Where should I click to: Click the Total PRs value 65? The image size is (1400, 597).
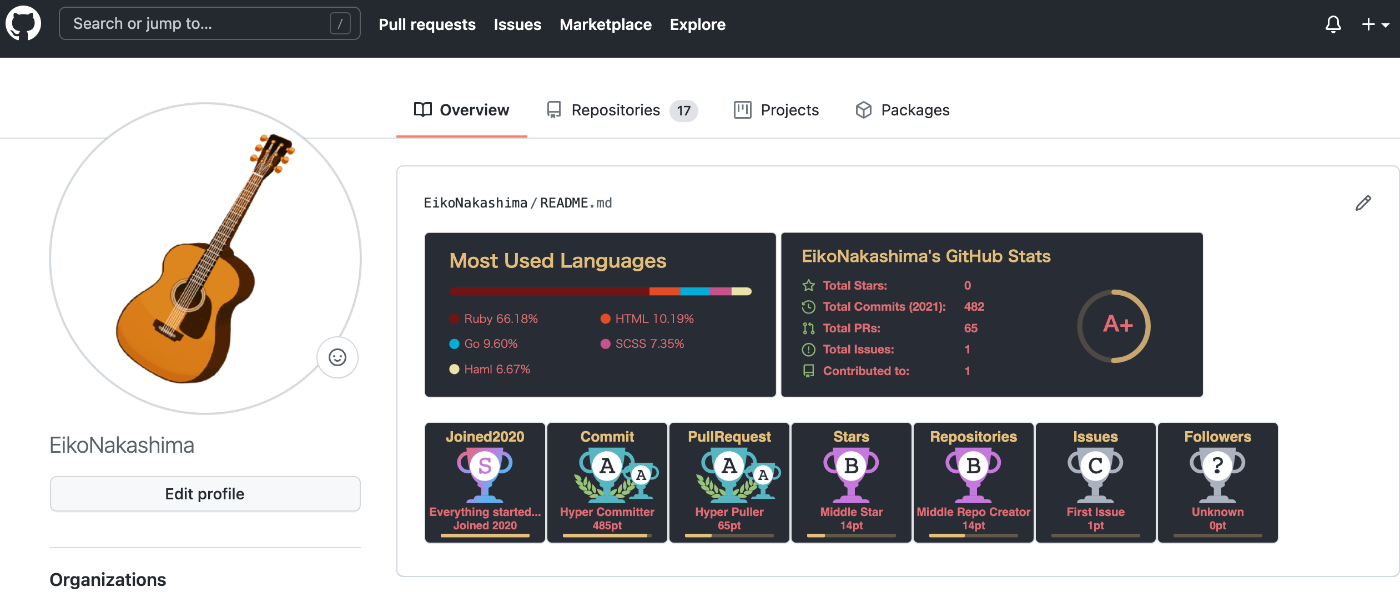coord(971,328)
